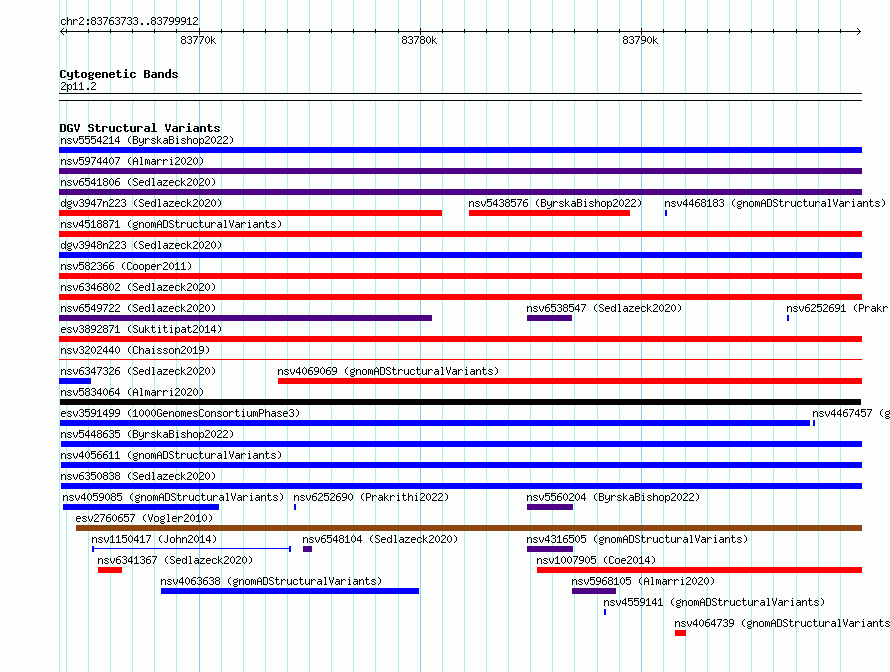Click the nsv4069069 (gnomADStructuralVariants) label
Screen dimensions: 890x672
(388, 371)
